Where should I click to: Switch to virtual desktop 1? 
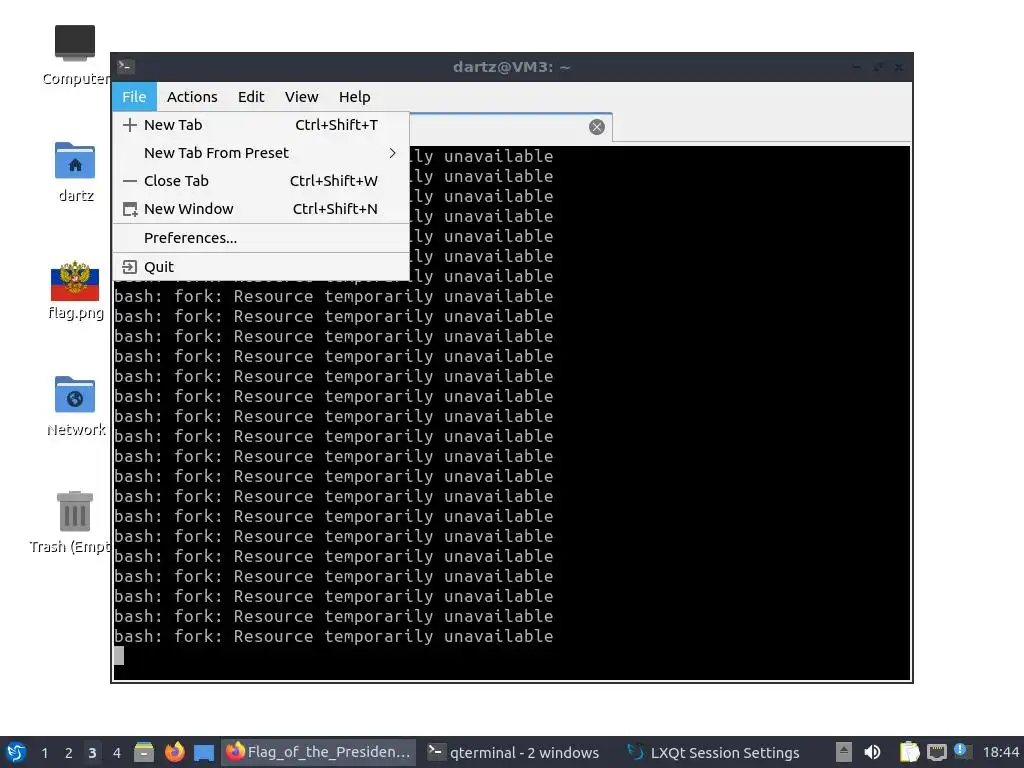point(44,753)
